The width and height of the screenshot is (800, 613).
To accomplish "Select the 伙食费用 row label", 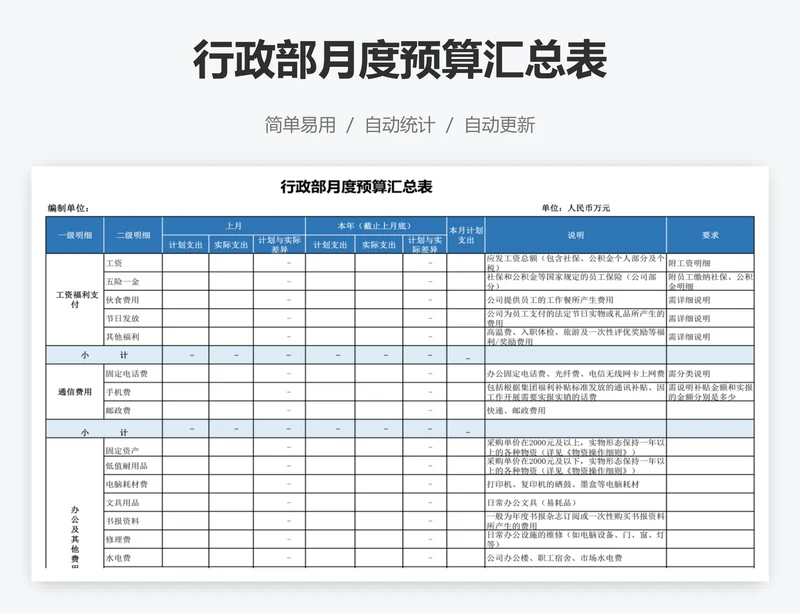I will point(122,300).
